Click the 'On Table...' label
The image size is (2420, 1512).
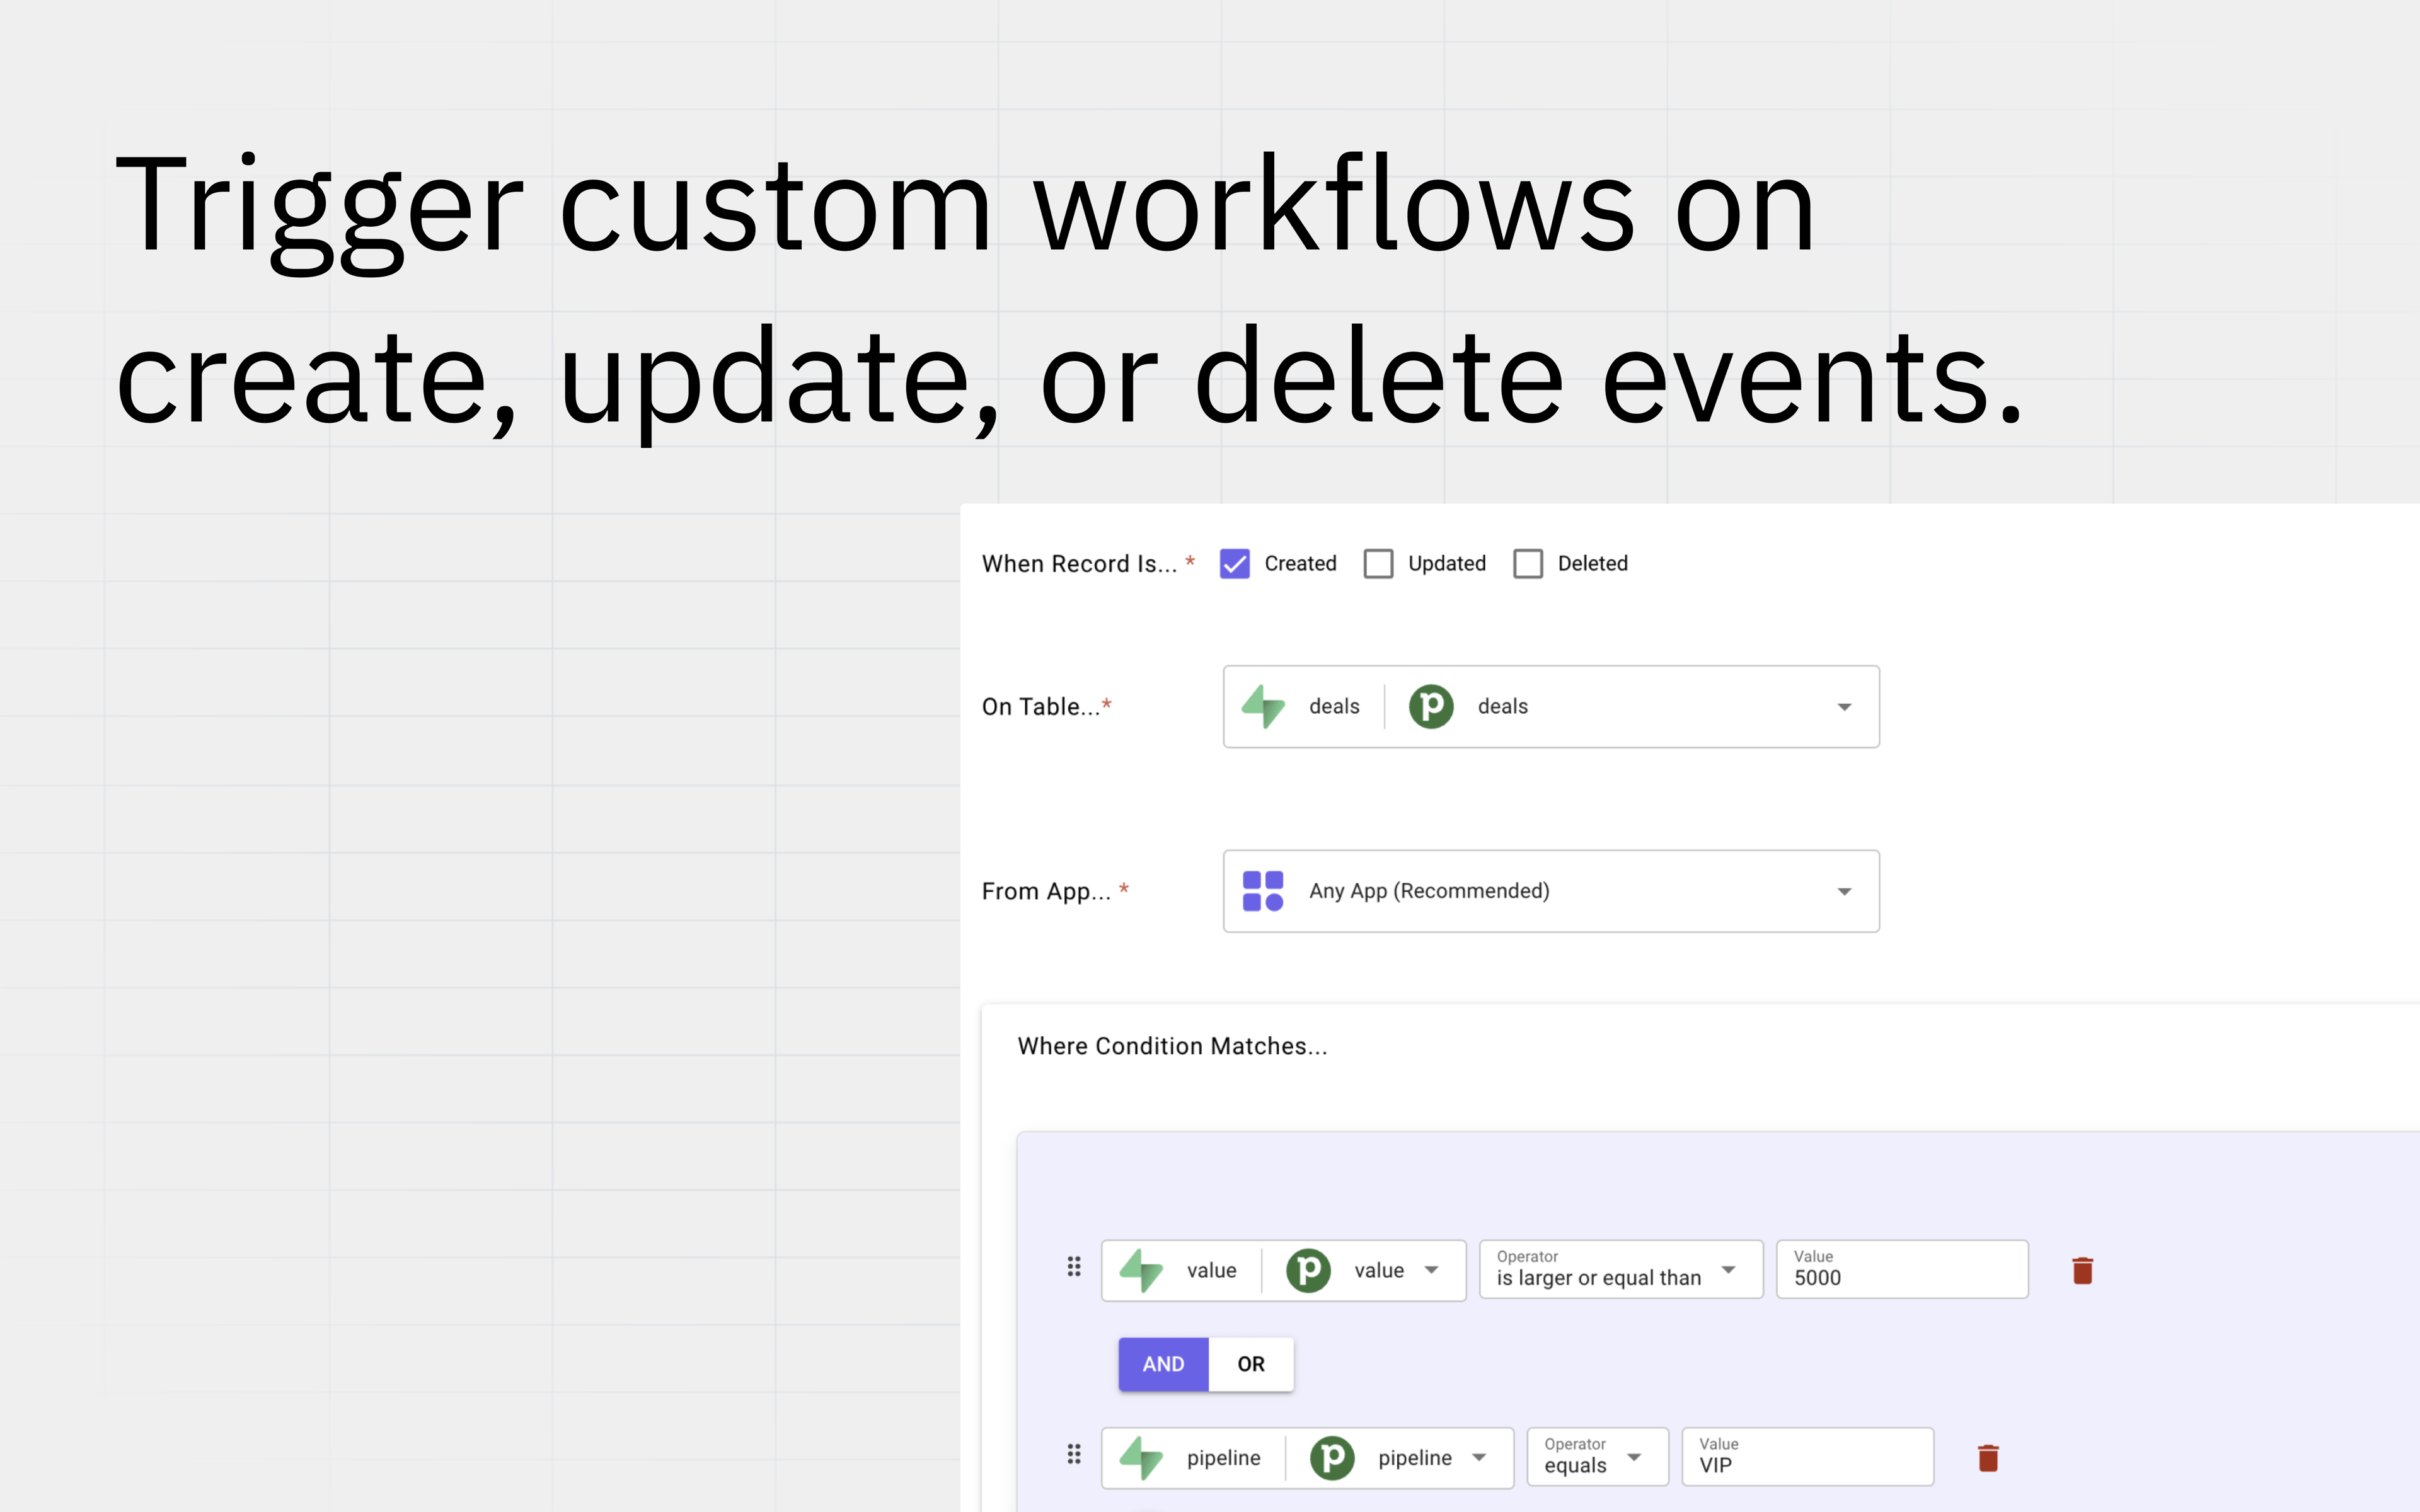[x=1040, y=706]
